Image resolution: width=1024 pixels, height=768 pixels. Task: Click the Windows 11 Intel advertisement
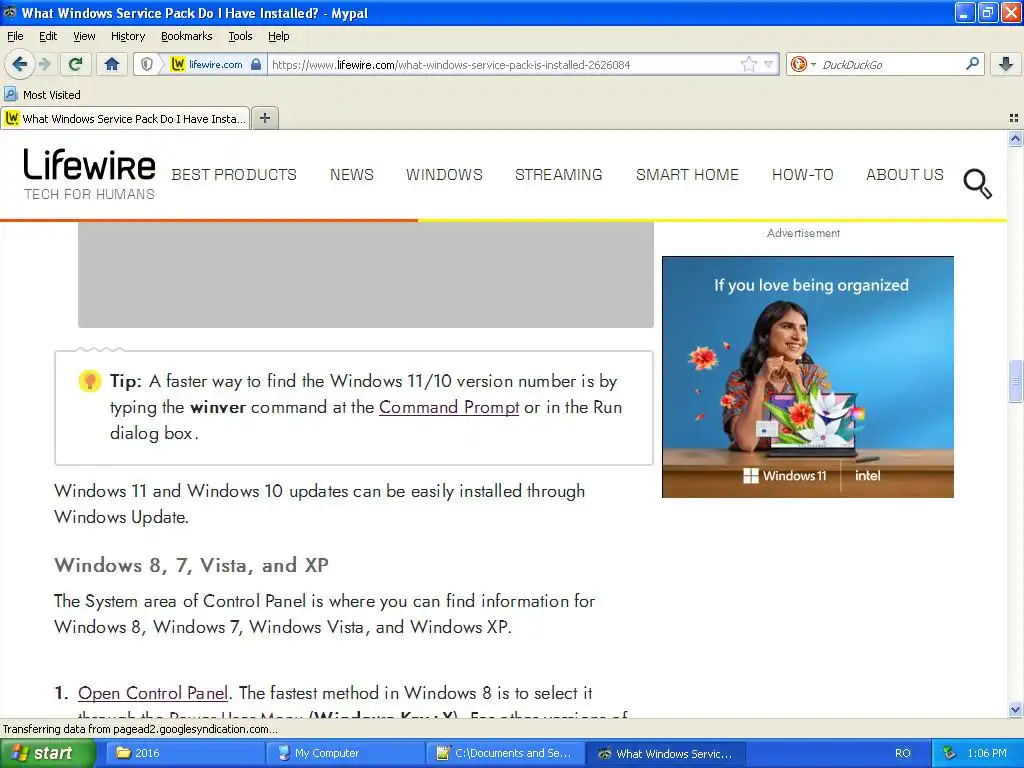[808, 377]
